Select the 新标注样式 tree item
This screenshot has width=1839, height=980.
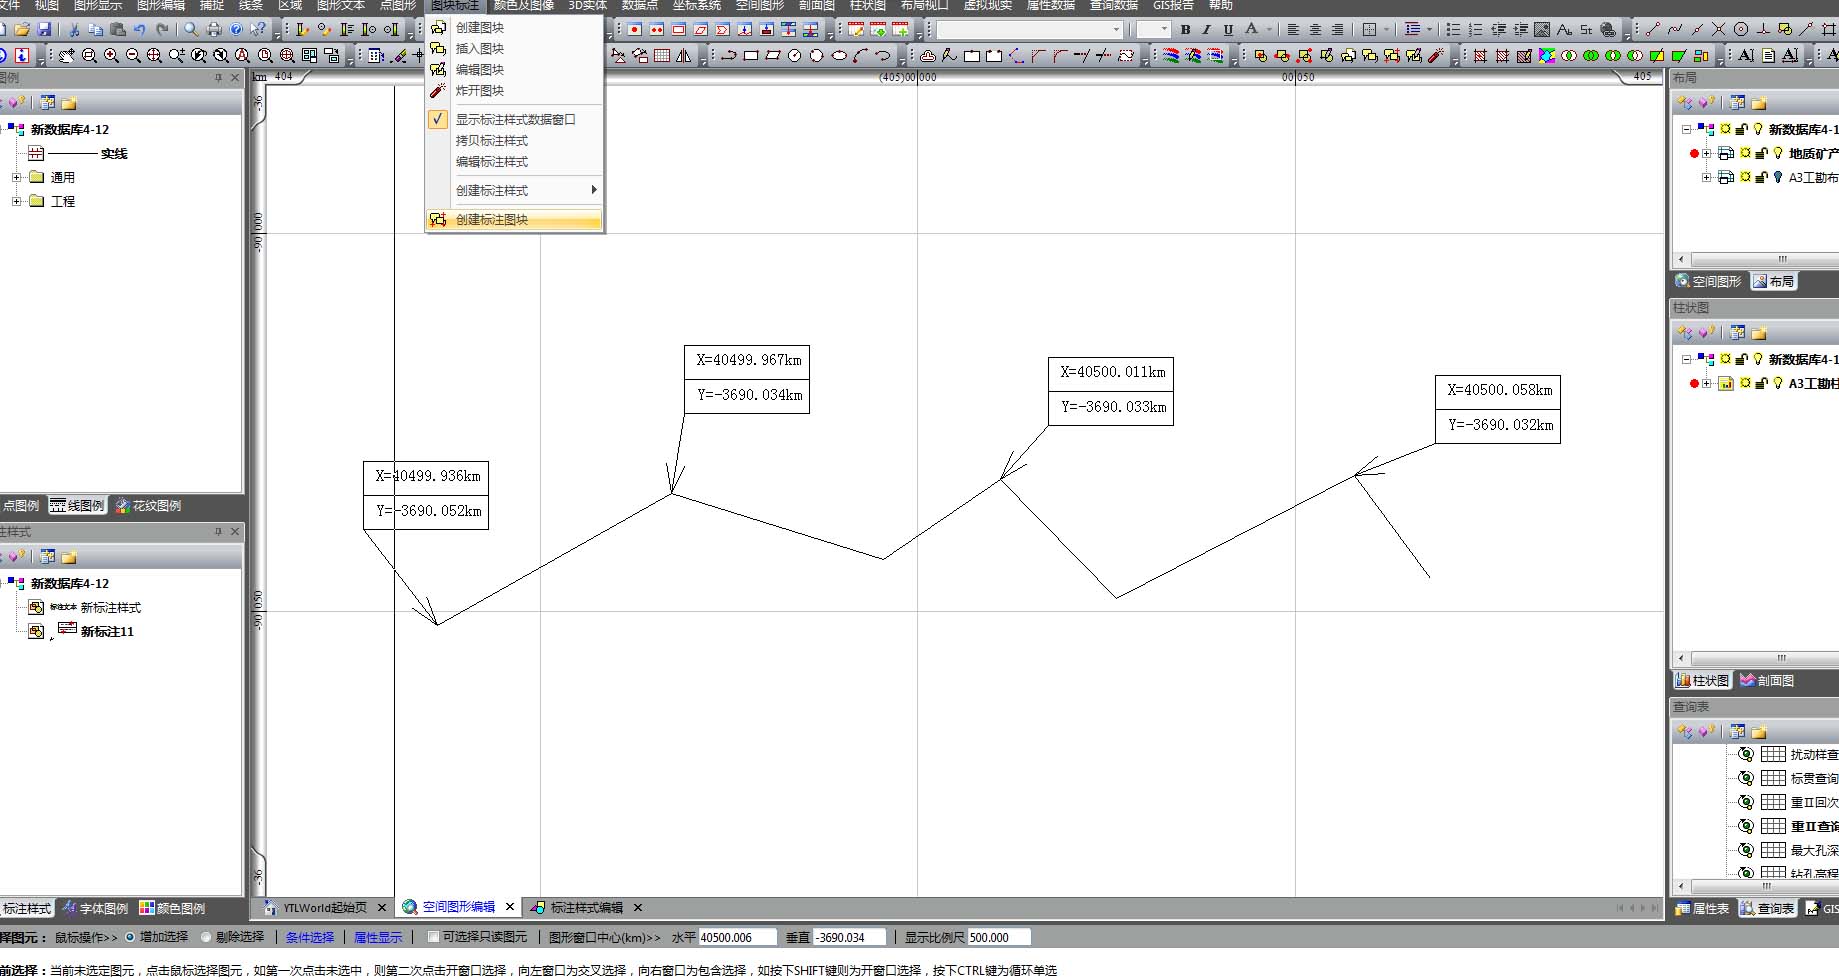click(110, 607)
